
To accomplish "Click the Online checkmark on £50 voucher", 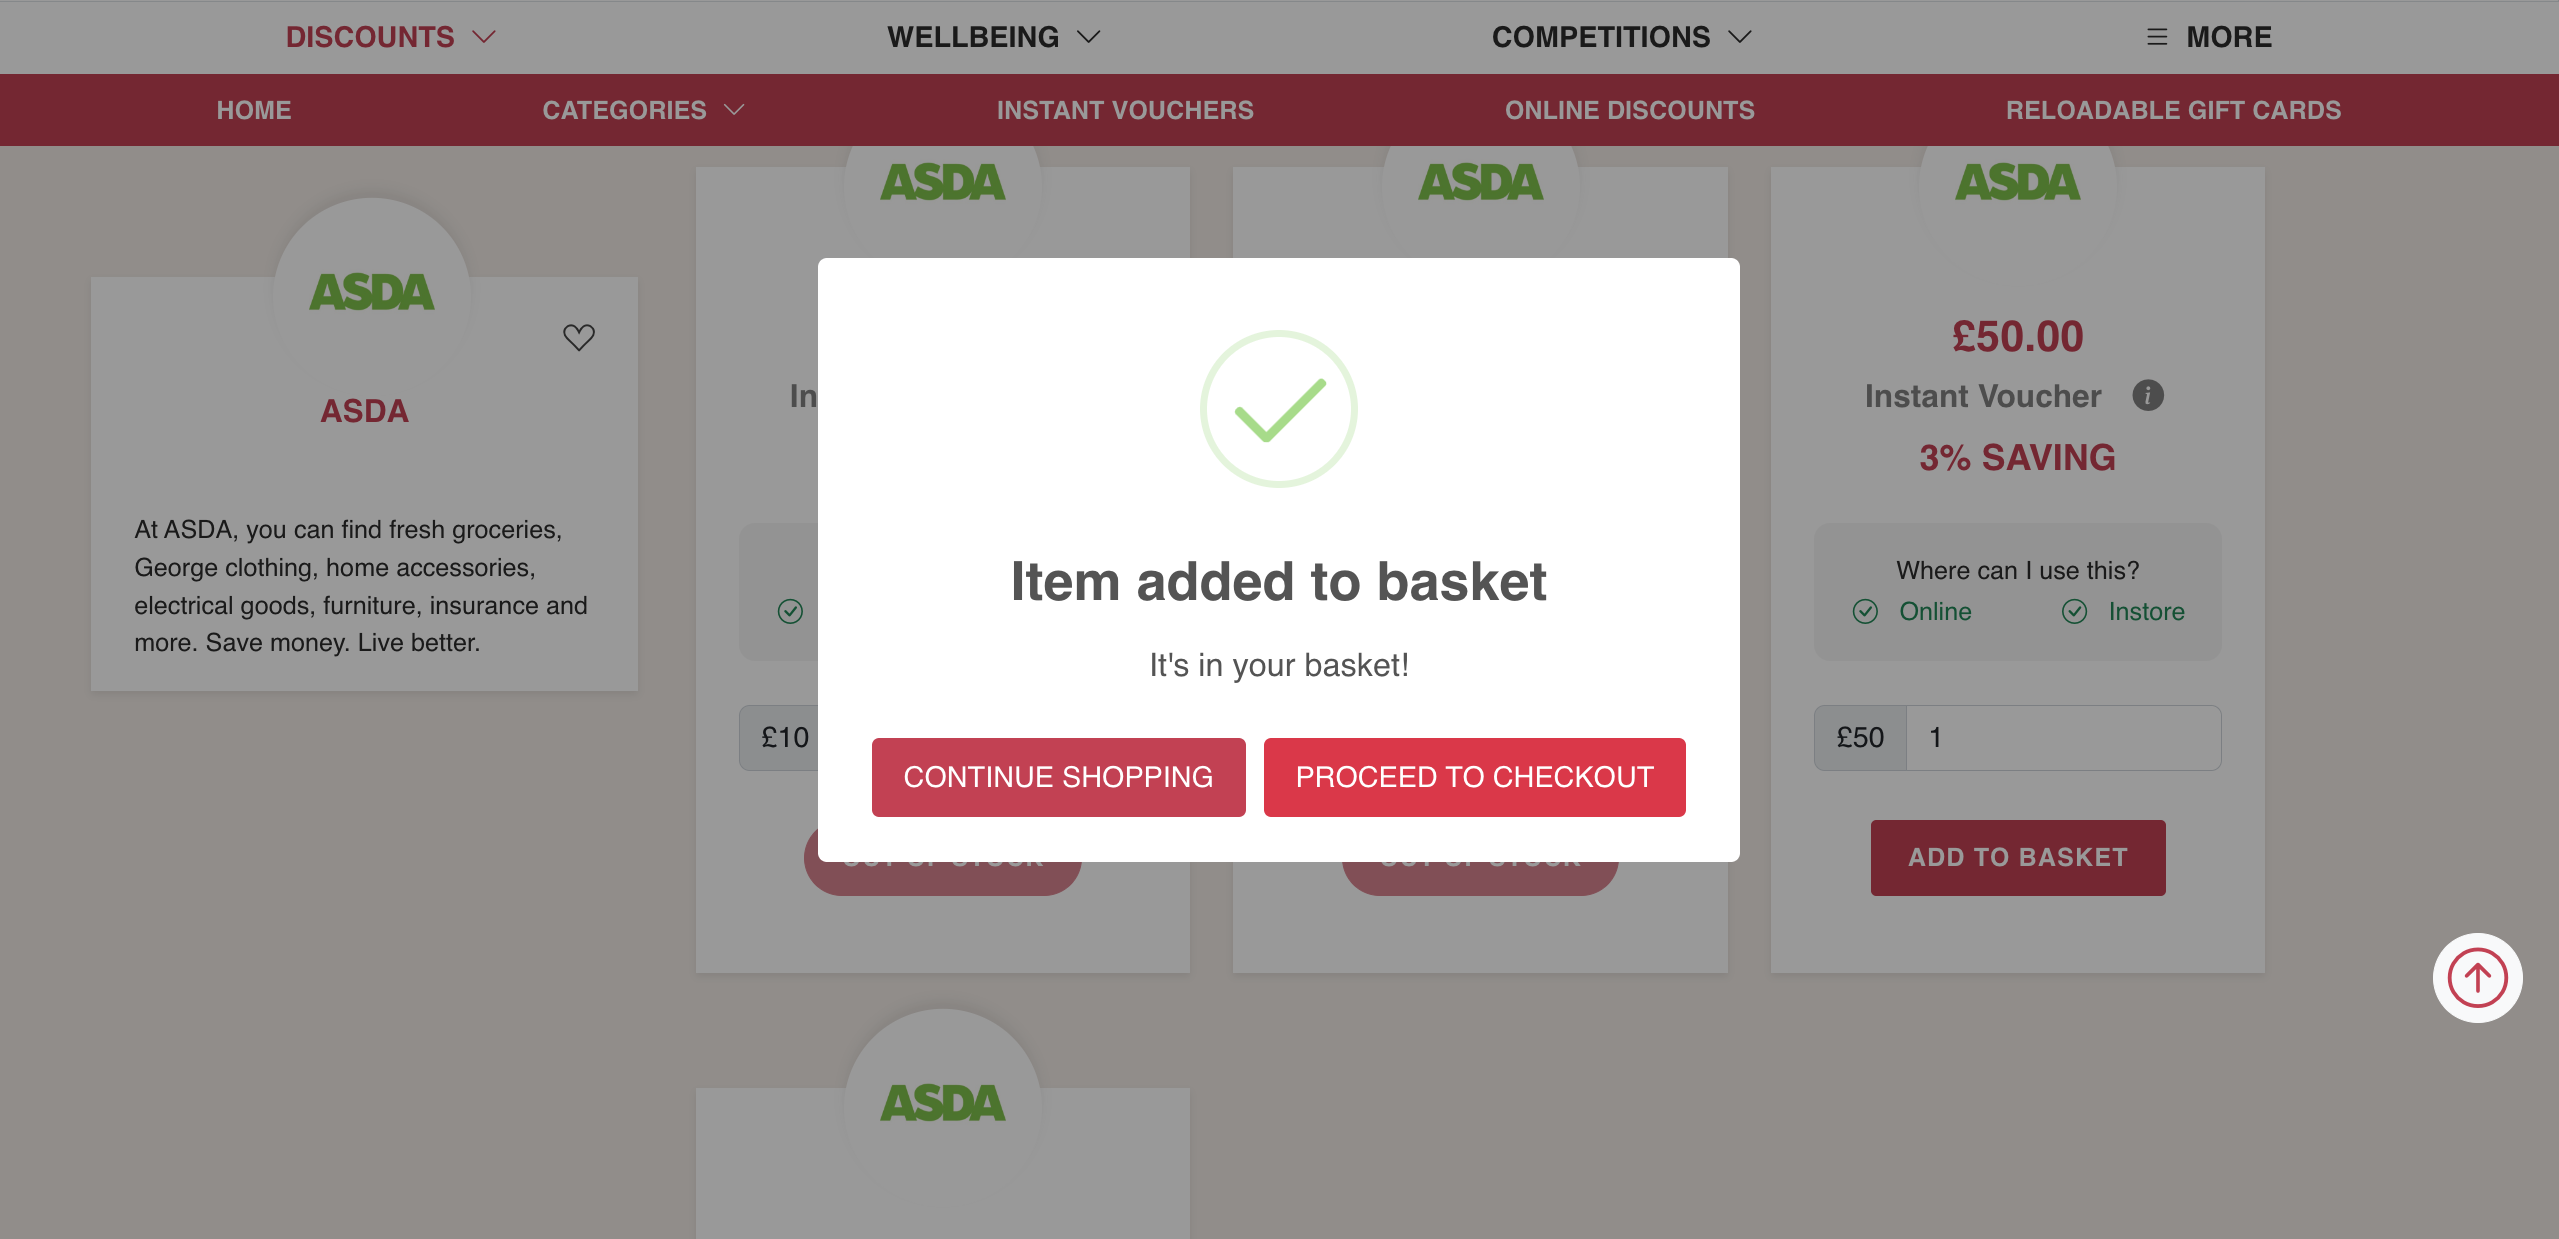I will tap(1865, 611).
